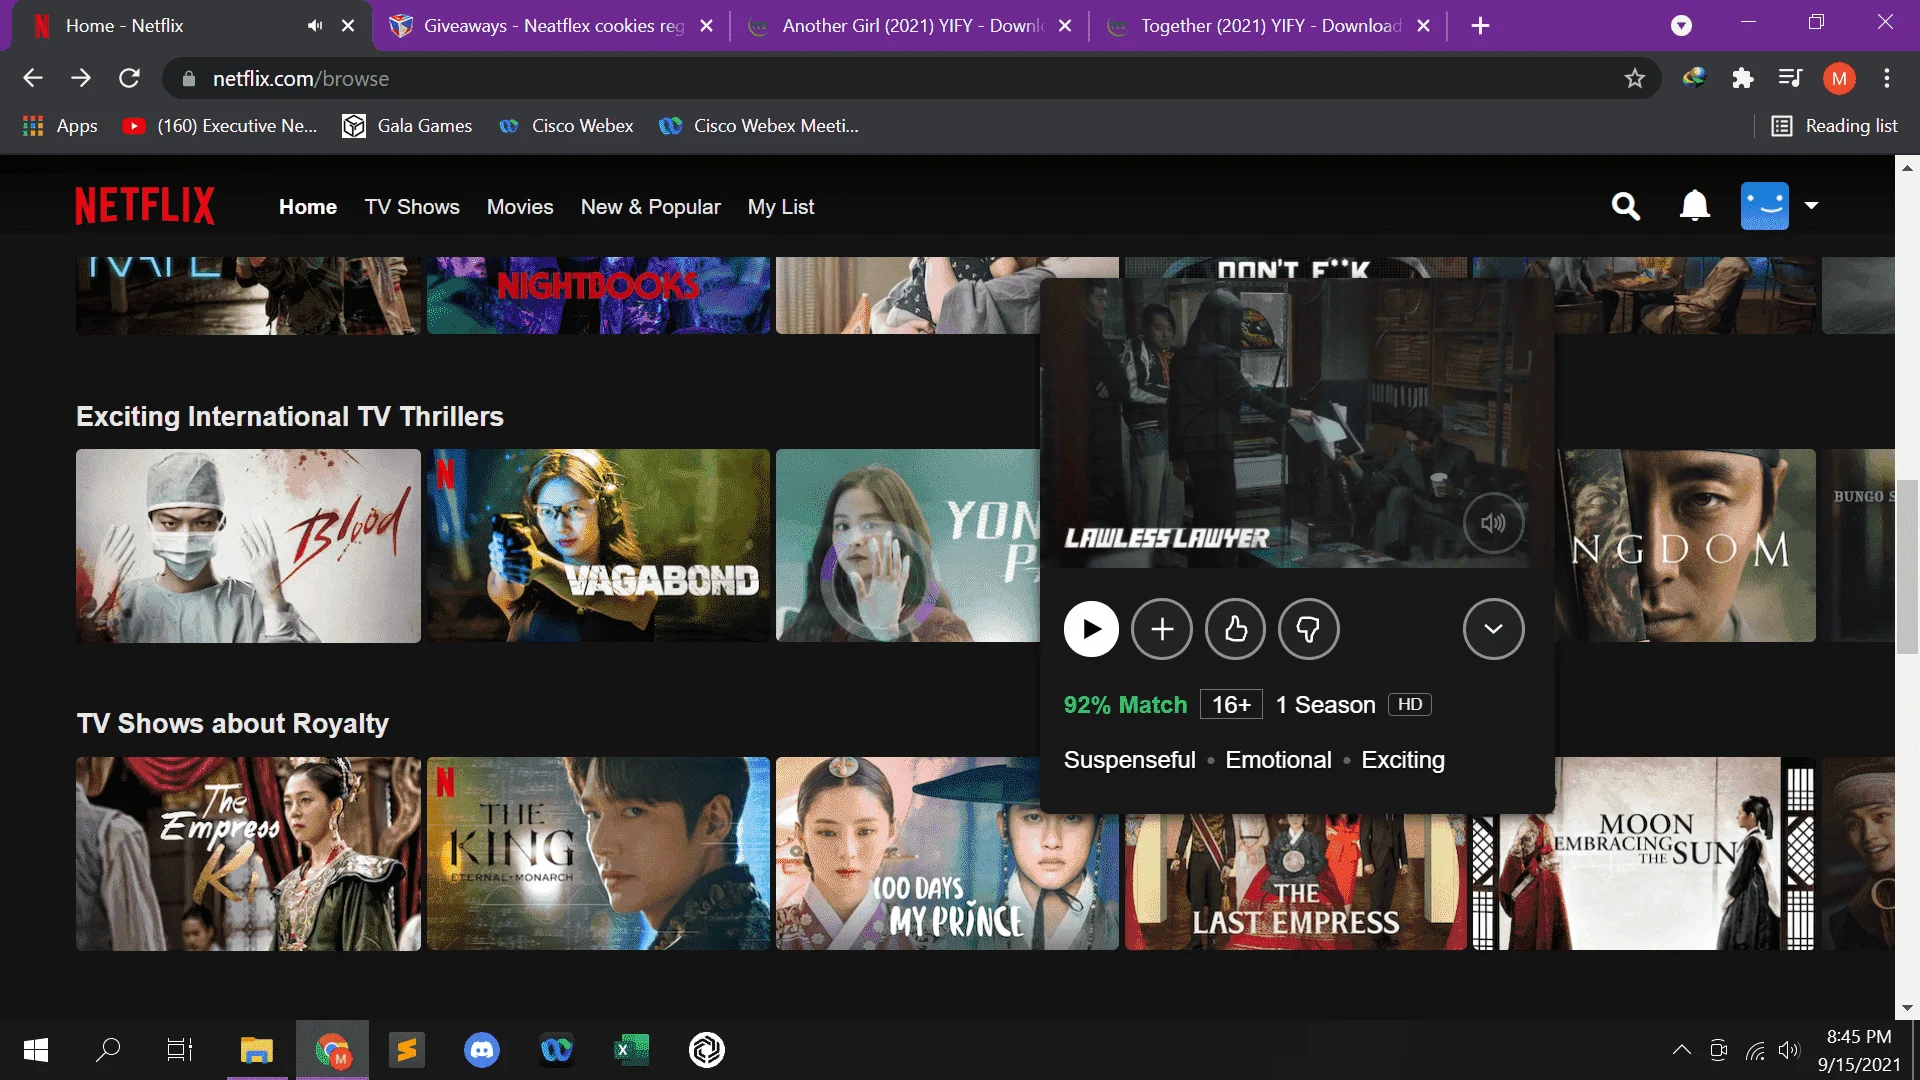Viewport: 1920px width, 1080px height.
Task: Mute the Netflix tab audio icon
Action: (315, 26)
